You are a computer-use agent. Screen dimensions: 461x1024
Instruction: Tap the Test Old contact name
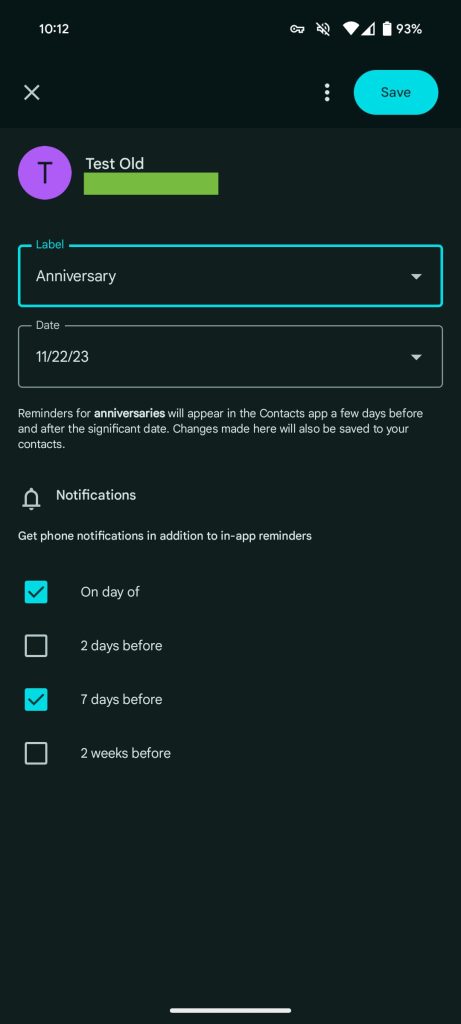pyautogui.click(x=114, y=163)
